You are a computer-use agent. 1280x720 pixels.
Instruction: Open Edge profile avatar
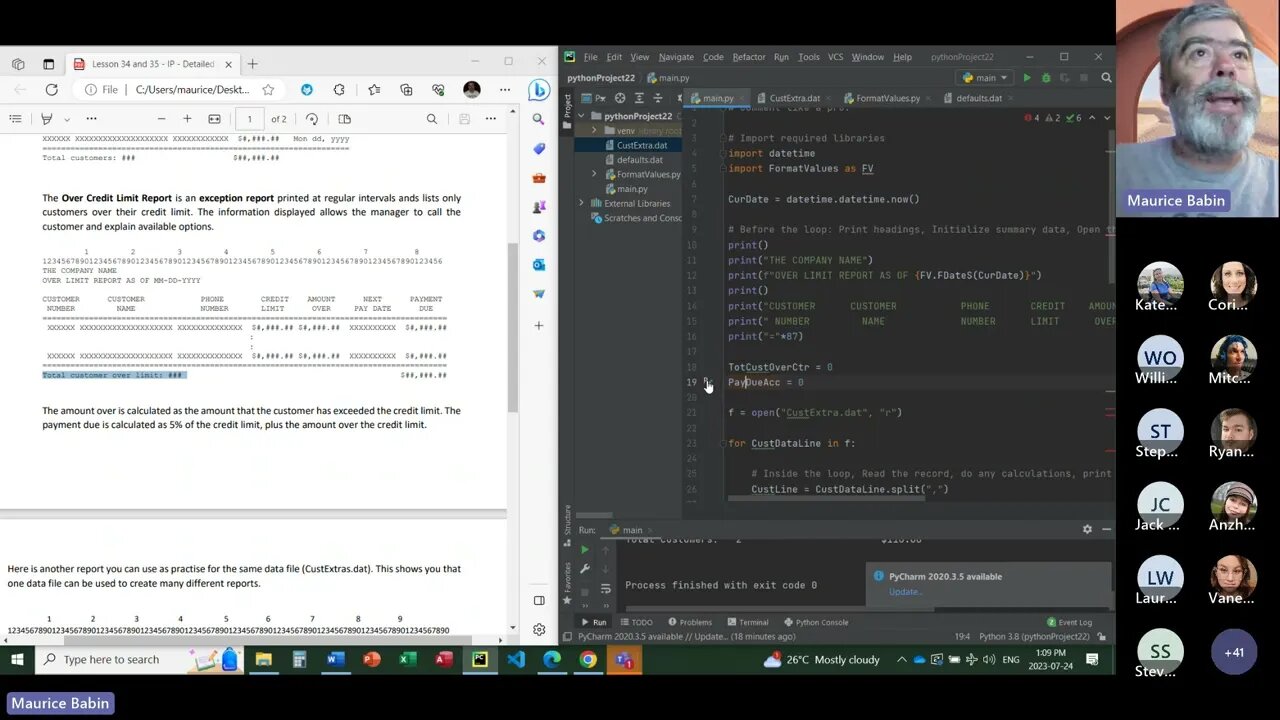coord(472,89)
